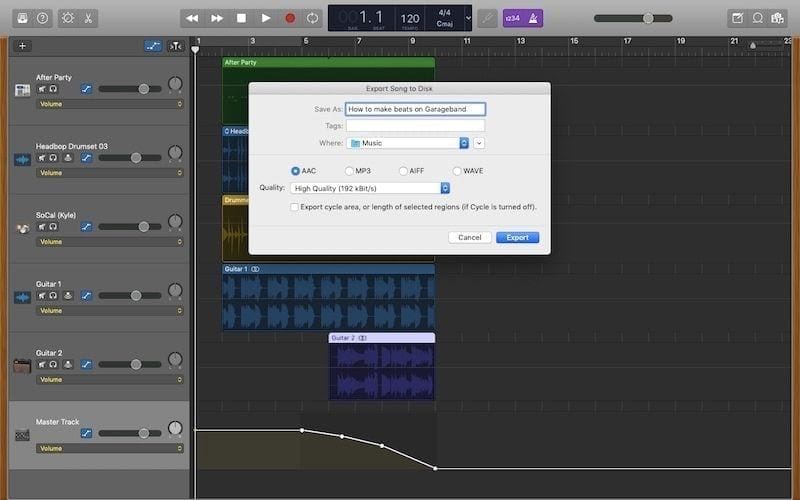Toggle the Cycle loop button
The image size is (800, 500).
(312, 18)
